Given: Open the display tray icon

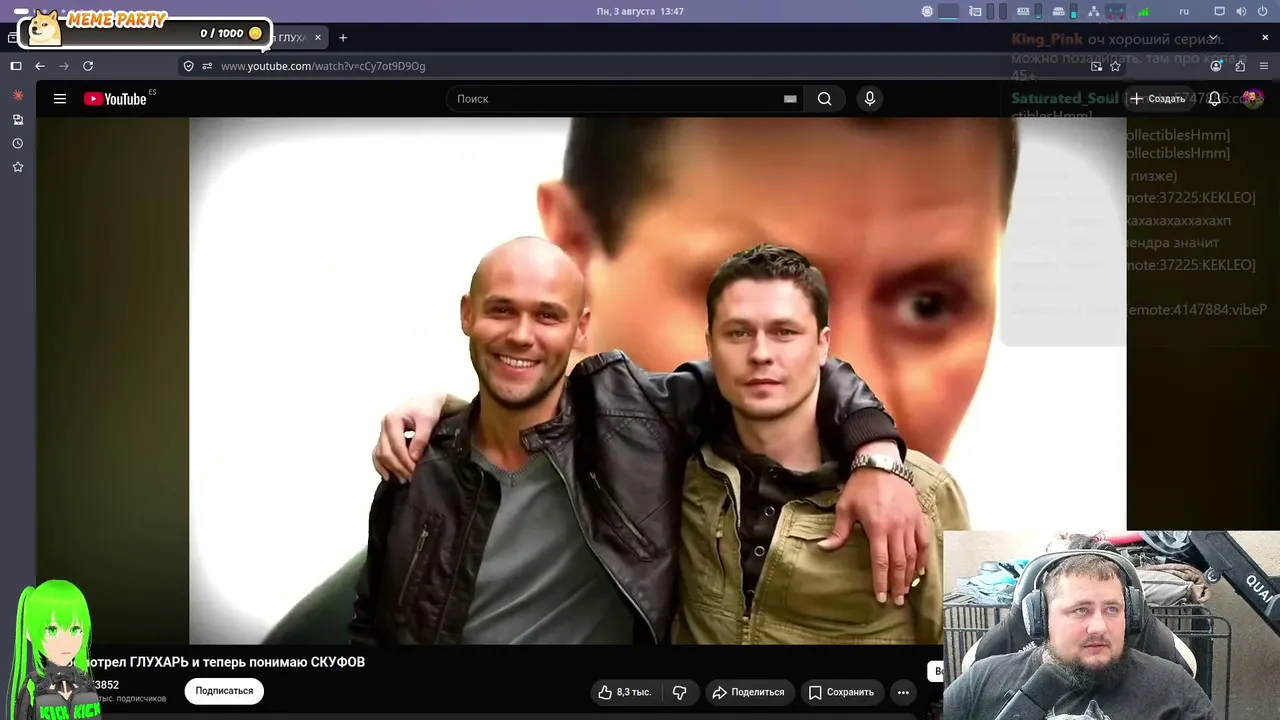Looking at the screenshot, I should pyautogui.click(x=1219, y=11).
